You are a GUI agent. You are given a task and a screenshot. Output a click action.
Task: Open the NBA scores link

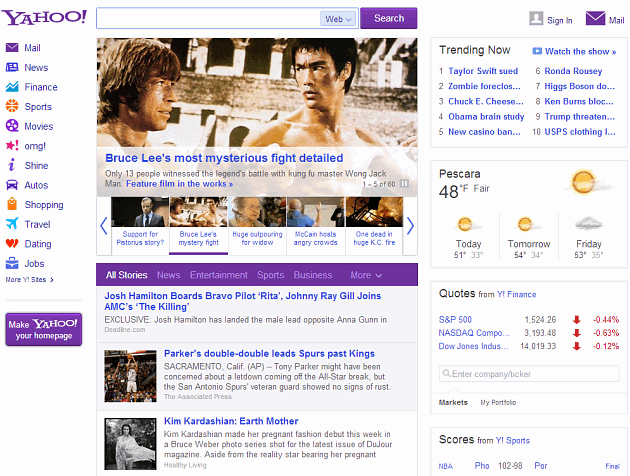click(446, 466)
